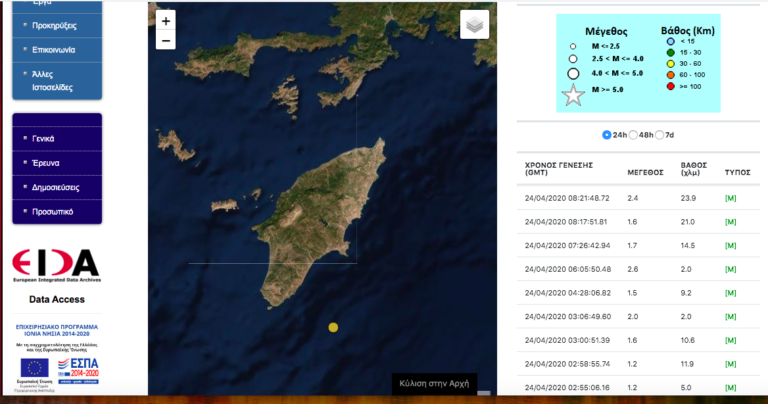
Task: Click the Κύλιση στην Αρχή button
Action: 434,383
